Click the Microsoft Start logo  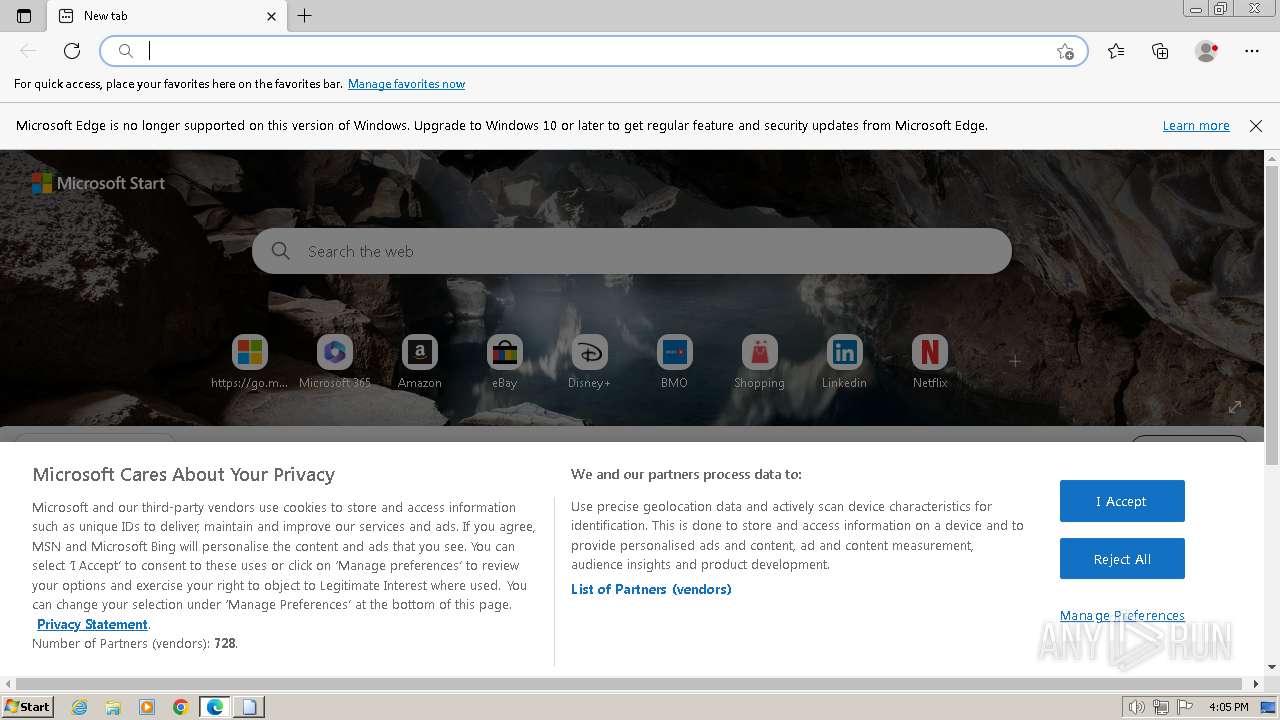[98, 183]
